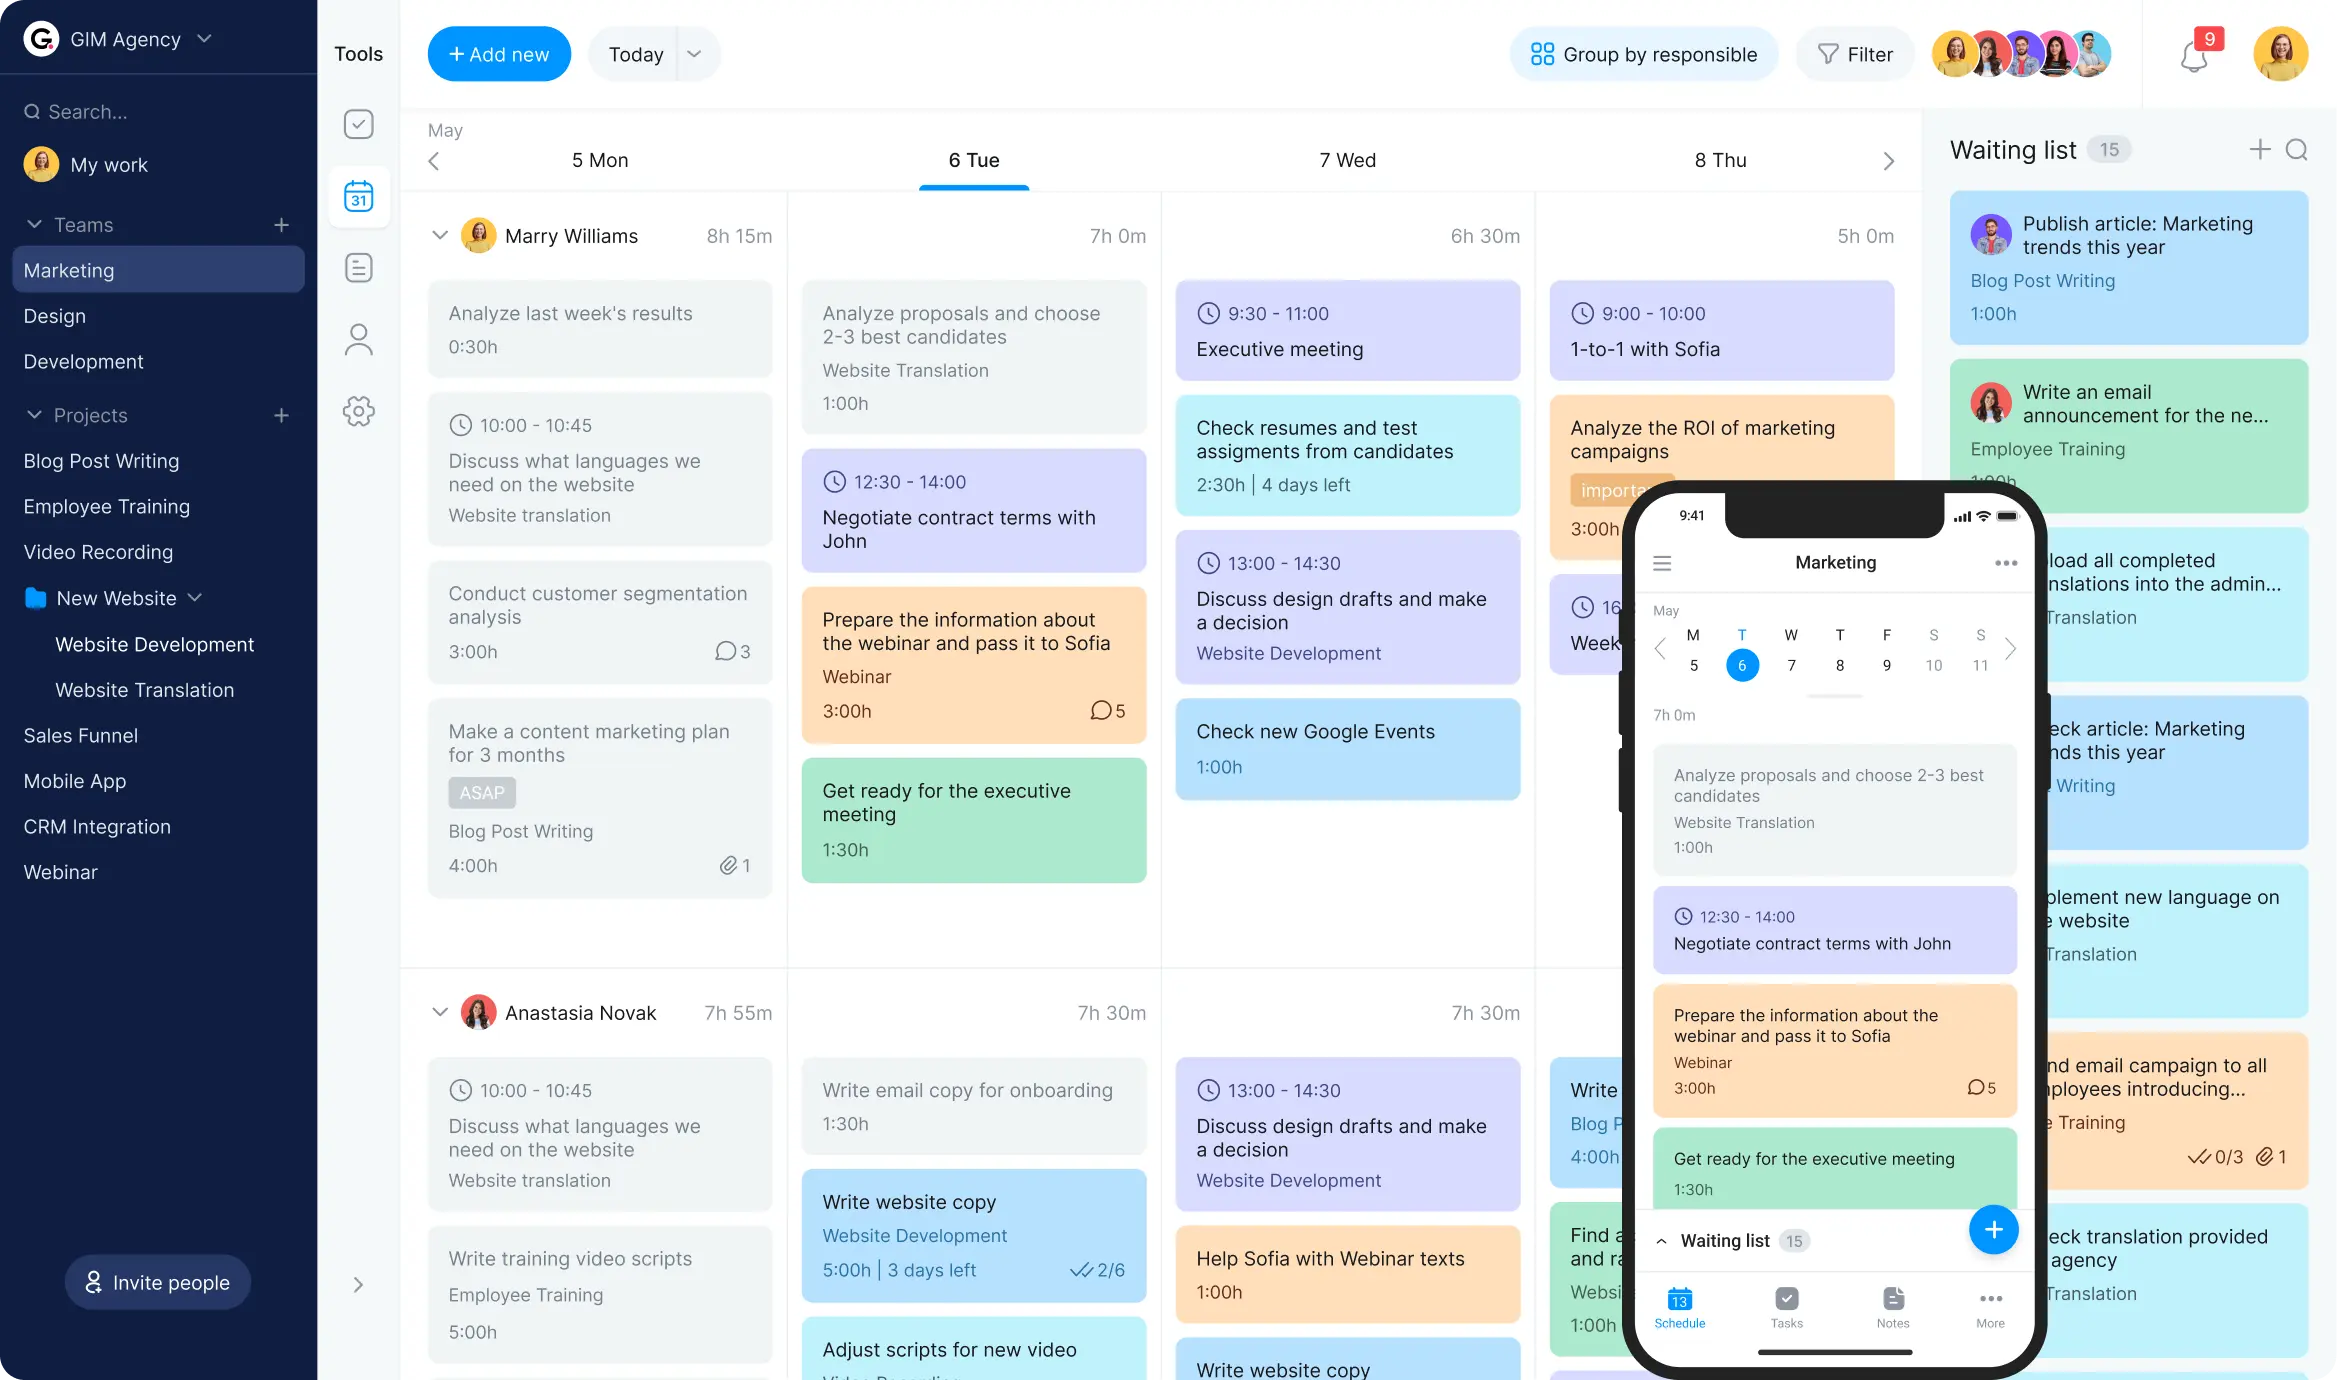This screenshot has width=2337, height=1380.
Task: Open Publish article waiting list card
Action: tap(2128, 268)
